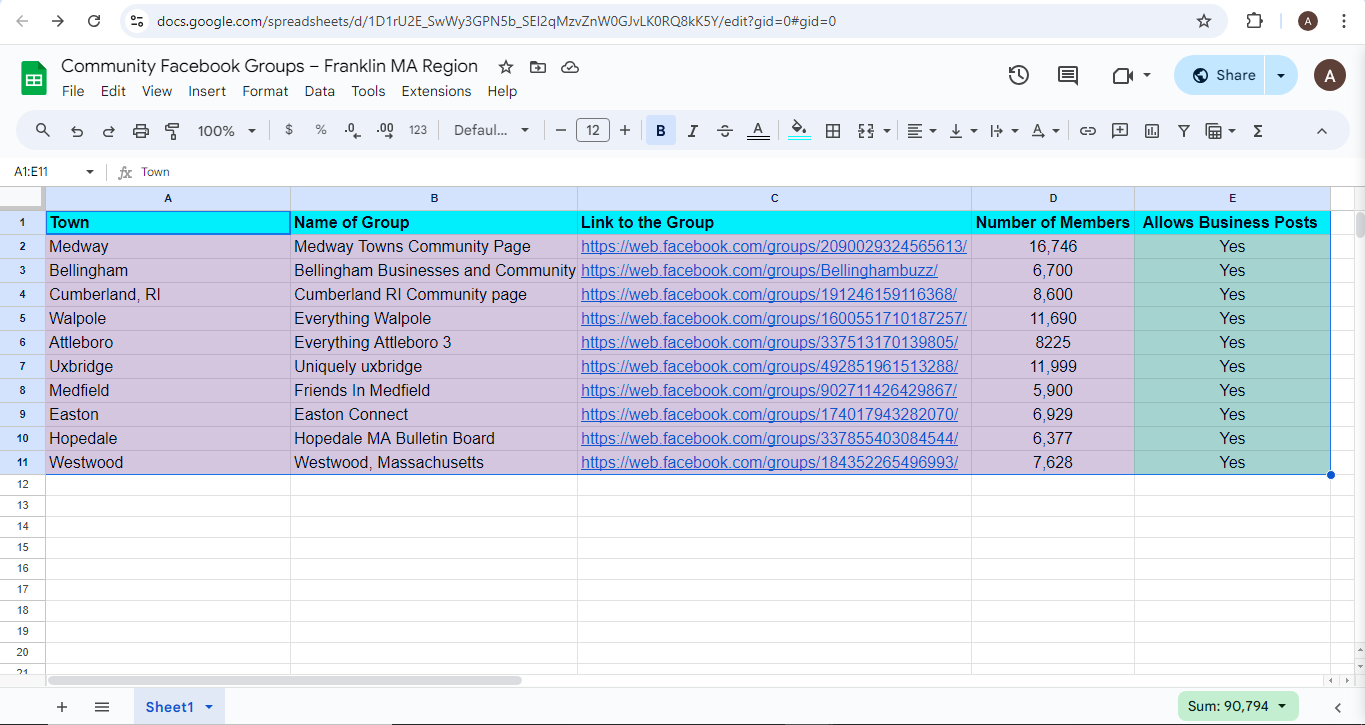The height and width of the screenshot is (725, 1365).
Task: Open the Data menu
Action: (x=320, y=91)
